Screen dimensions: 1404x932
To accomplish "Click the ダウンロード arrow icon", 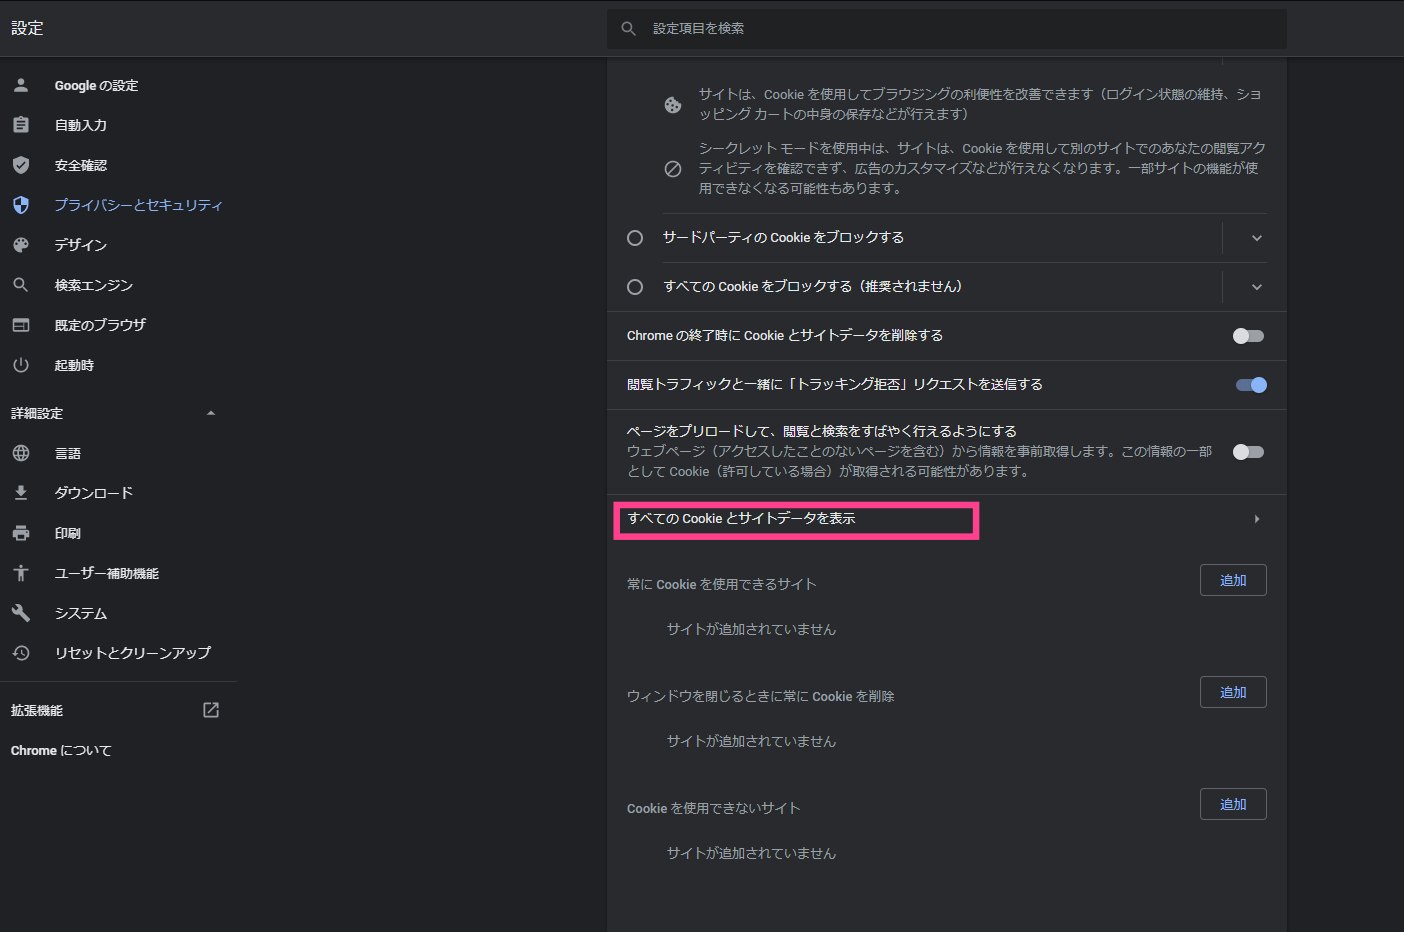I will click(x=21, y=493).
